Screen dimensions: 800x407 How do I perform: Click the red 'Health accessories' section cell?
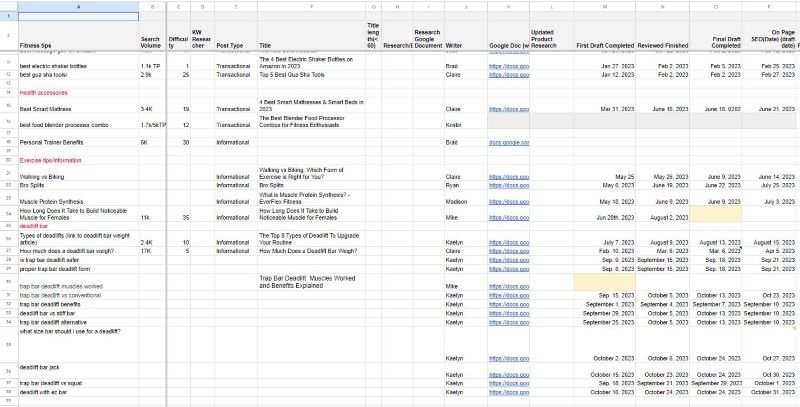[x=79, y=93]
